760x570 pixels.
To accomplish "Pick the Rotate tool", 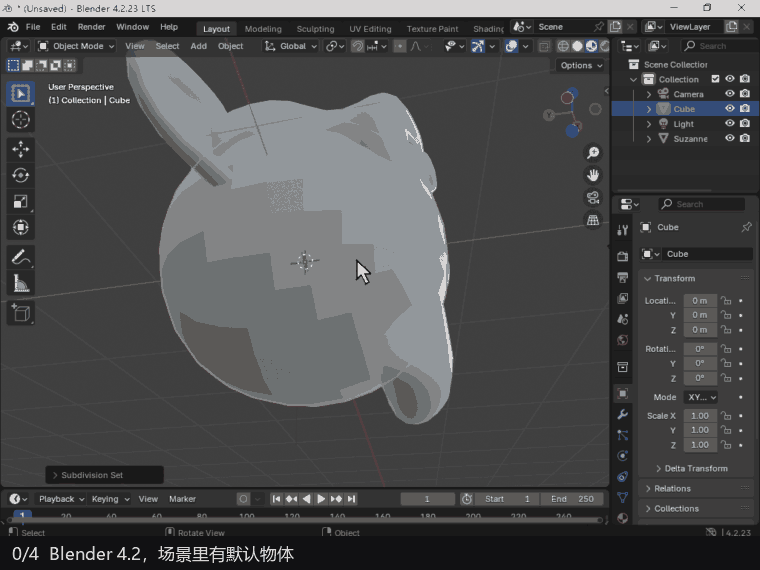I will click(20, 175).
